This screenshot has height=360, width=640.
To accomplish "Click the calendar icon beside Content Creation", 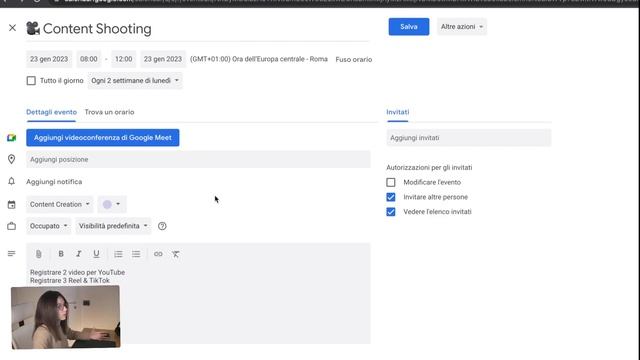I will (x=11, y=204).
